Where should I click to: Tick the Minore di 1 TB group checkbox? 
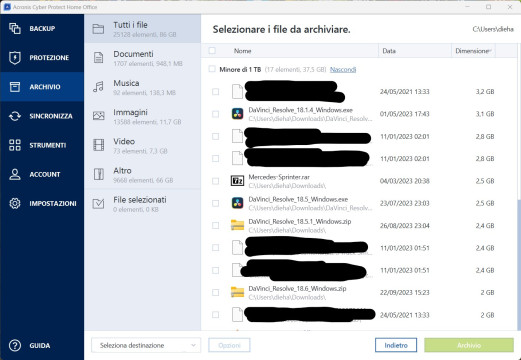(x=212, y=69)
